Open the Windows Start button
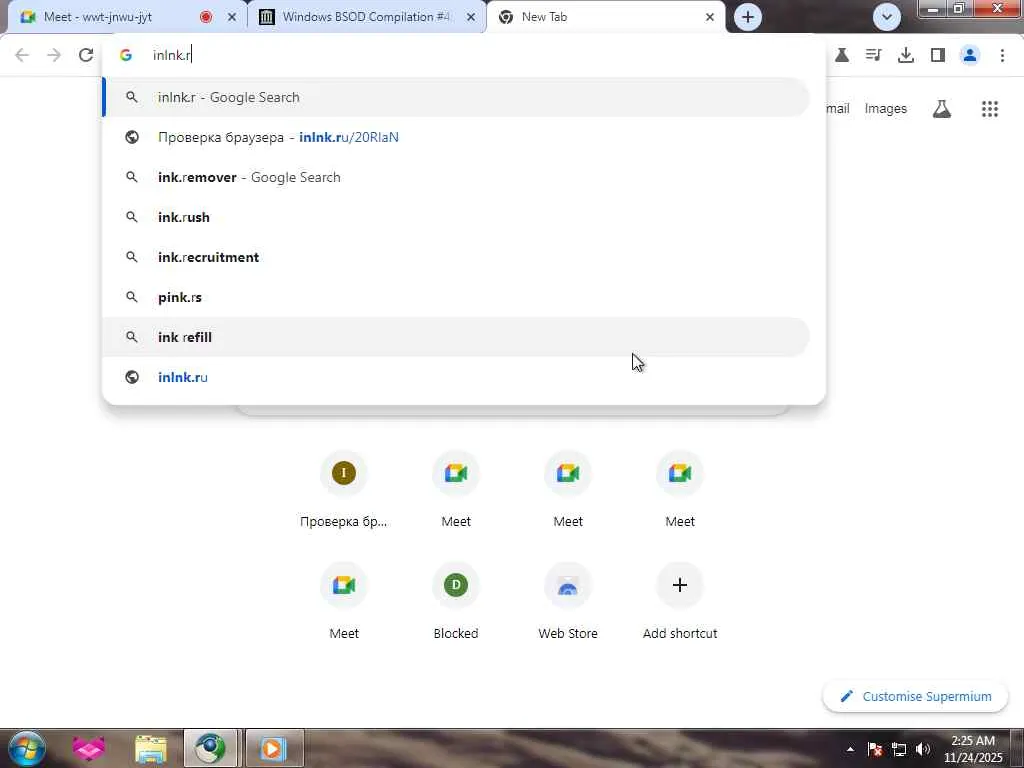 pos(27,748)
